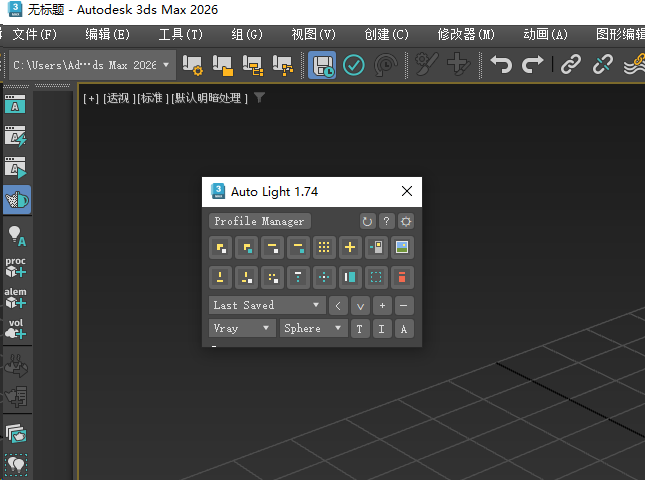Toggle the highlighted teapot render toolbar icon
The height and width of the screenshot is (480, 645).
(17, 199)
